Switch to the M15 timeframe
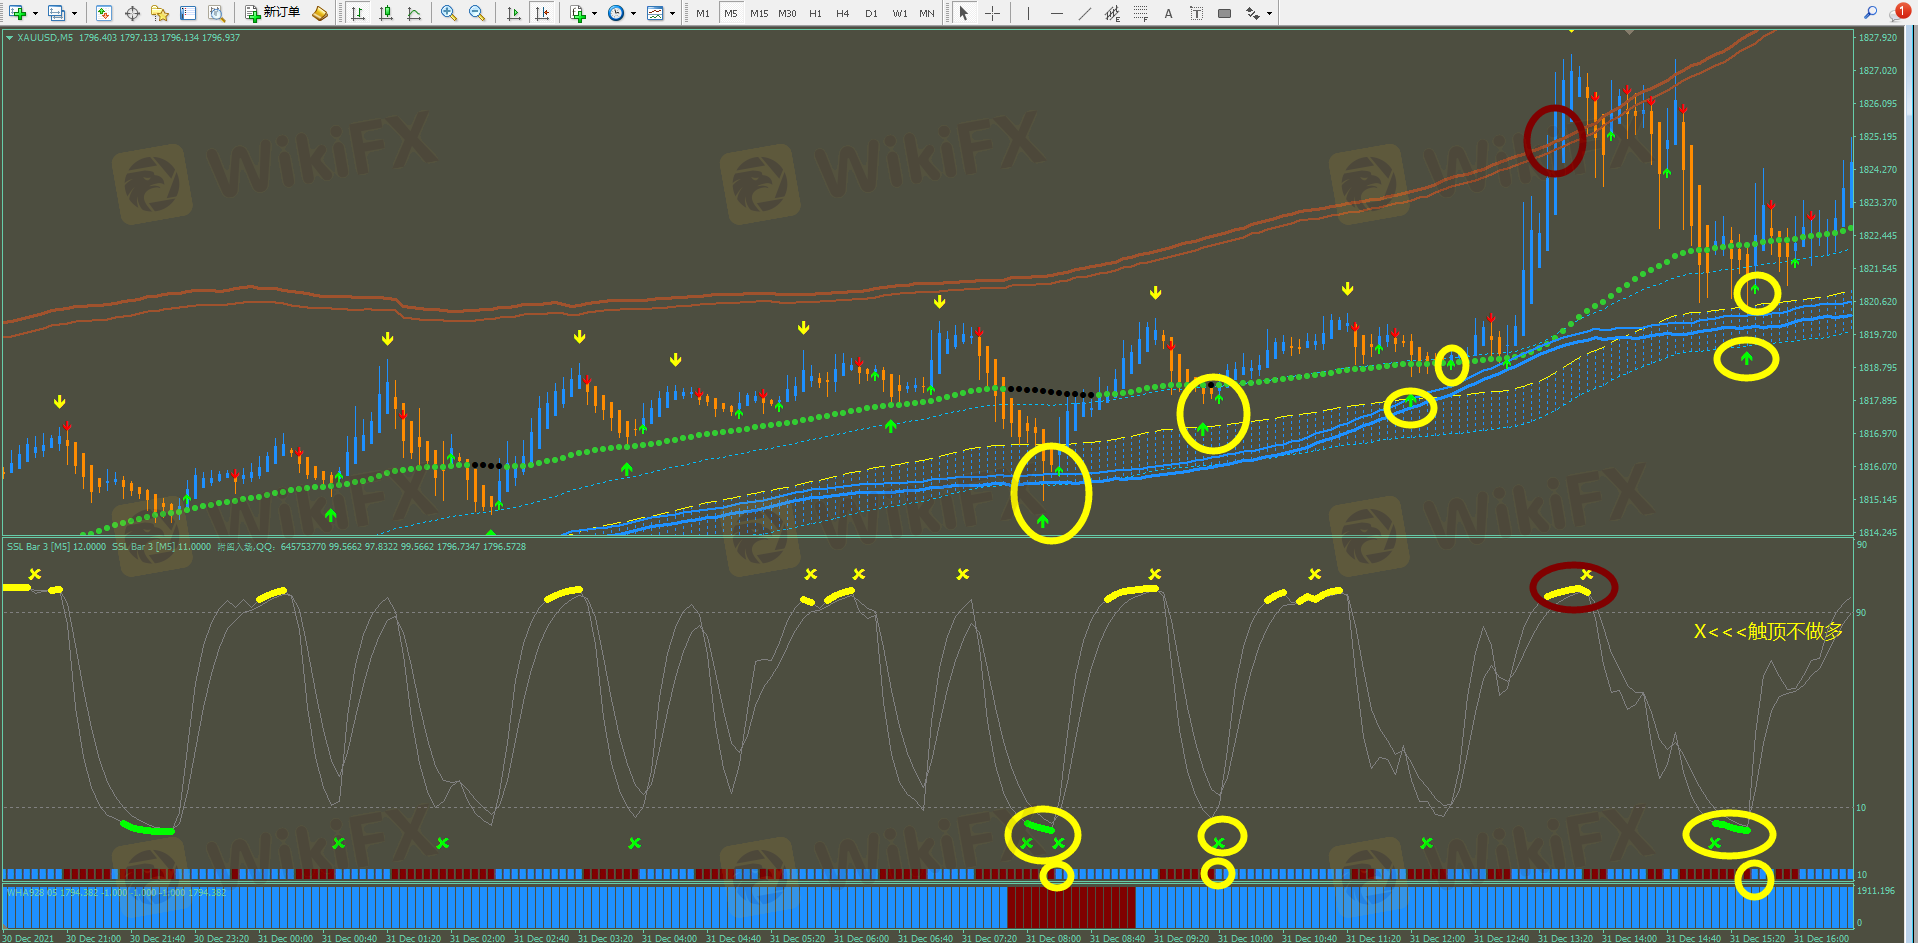This screenshot has height=943, width=1918. coord(759,13)
